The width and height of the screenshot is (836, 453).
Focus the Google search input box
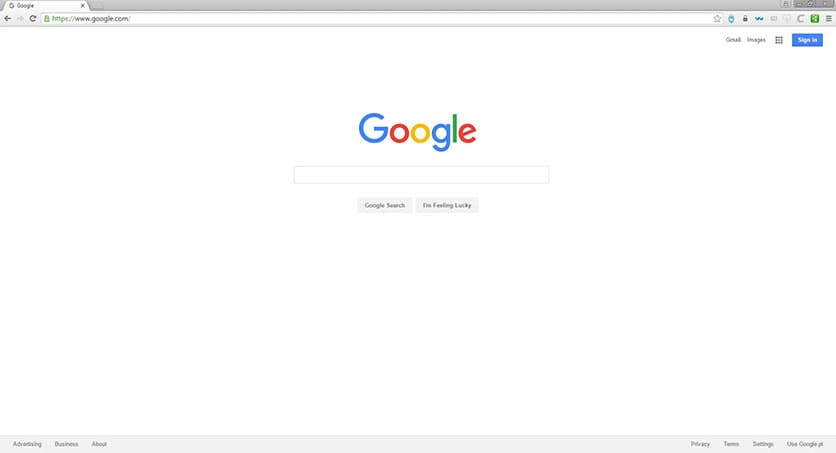point(421,175)
